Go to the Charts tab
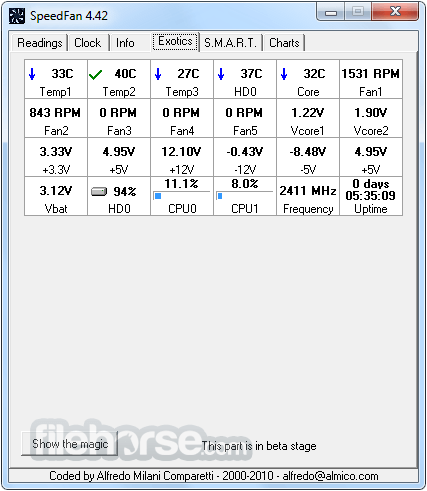Image resolution: width=427 pixels, height=491 pixels. click(x=284, y=43)
